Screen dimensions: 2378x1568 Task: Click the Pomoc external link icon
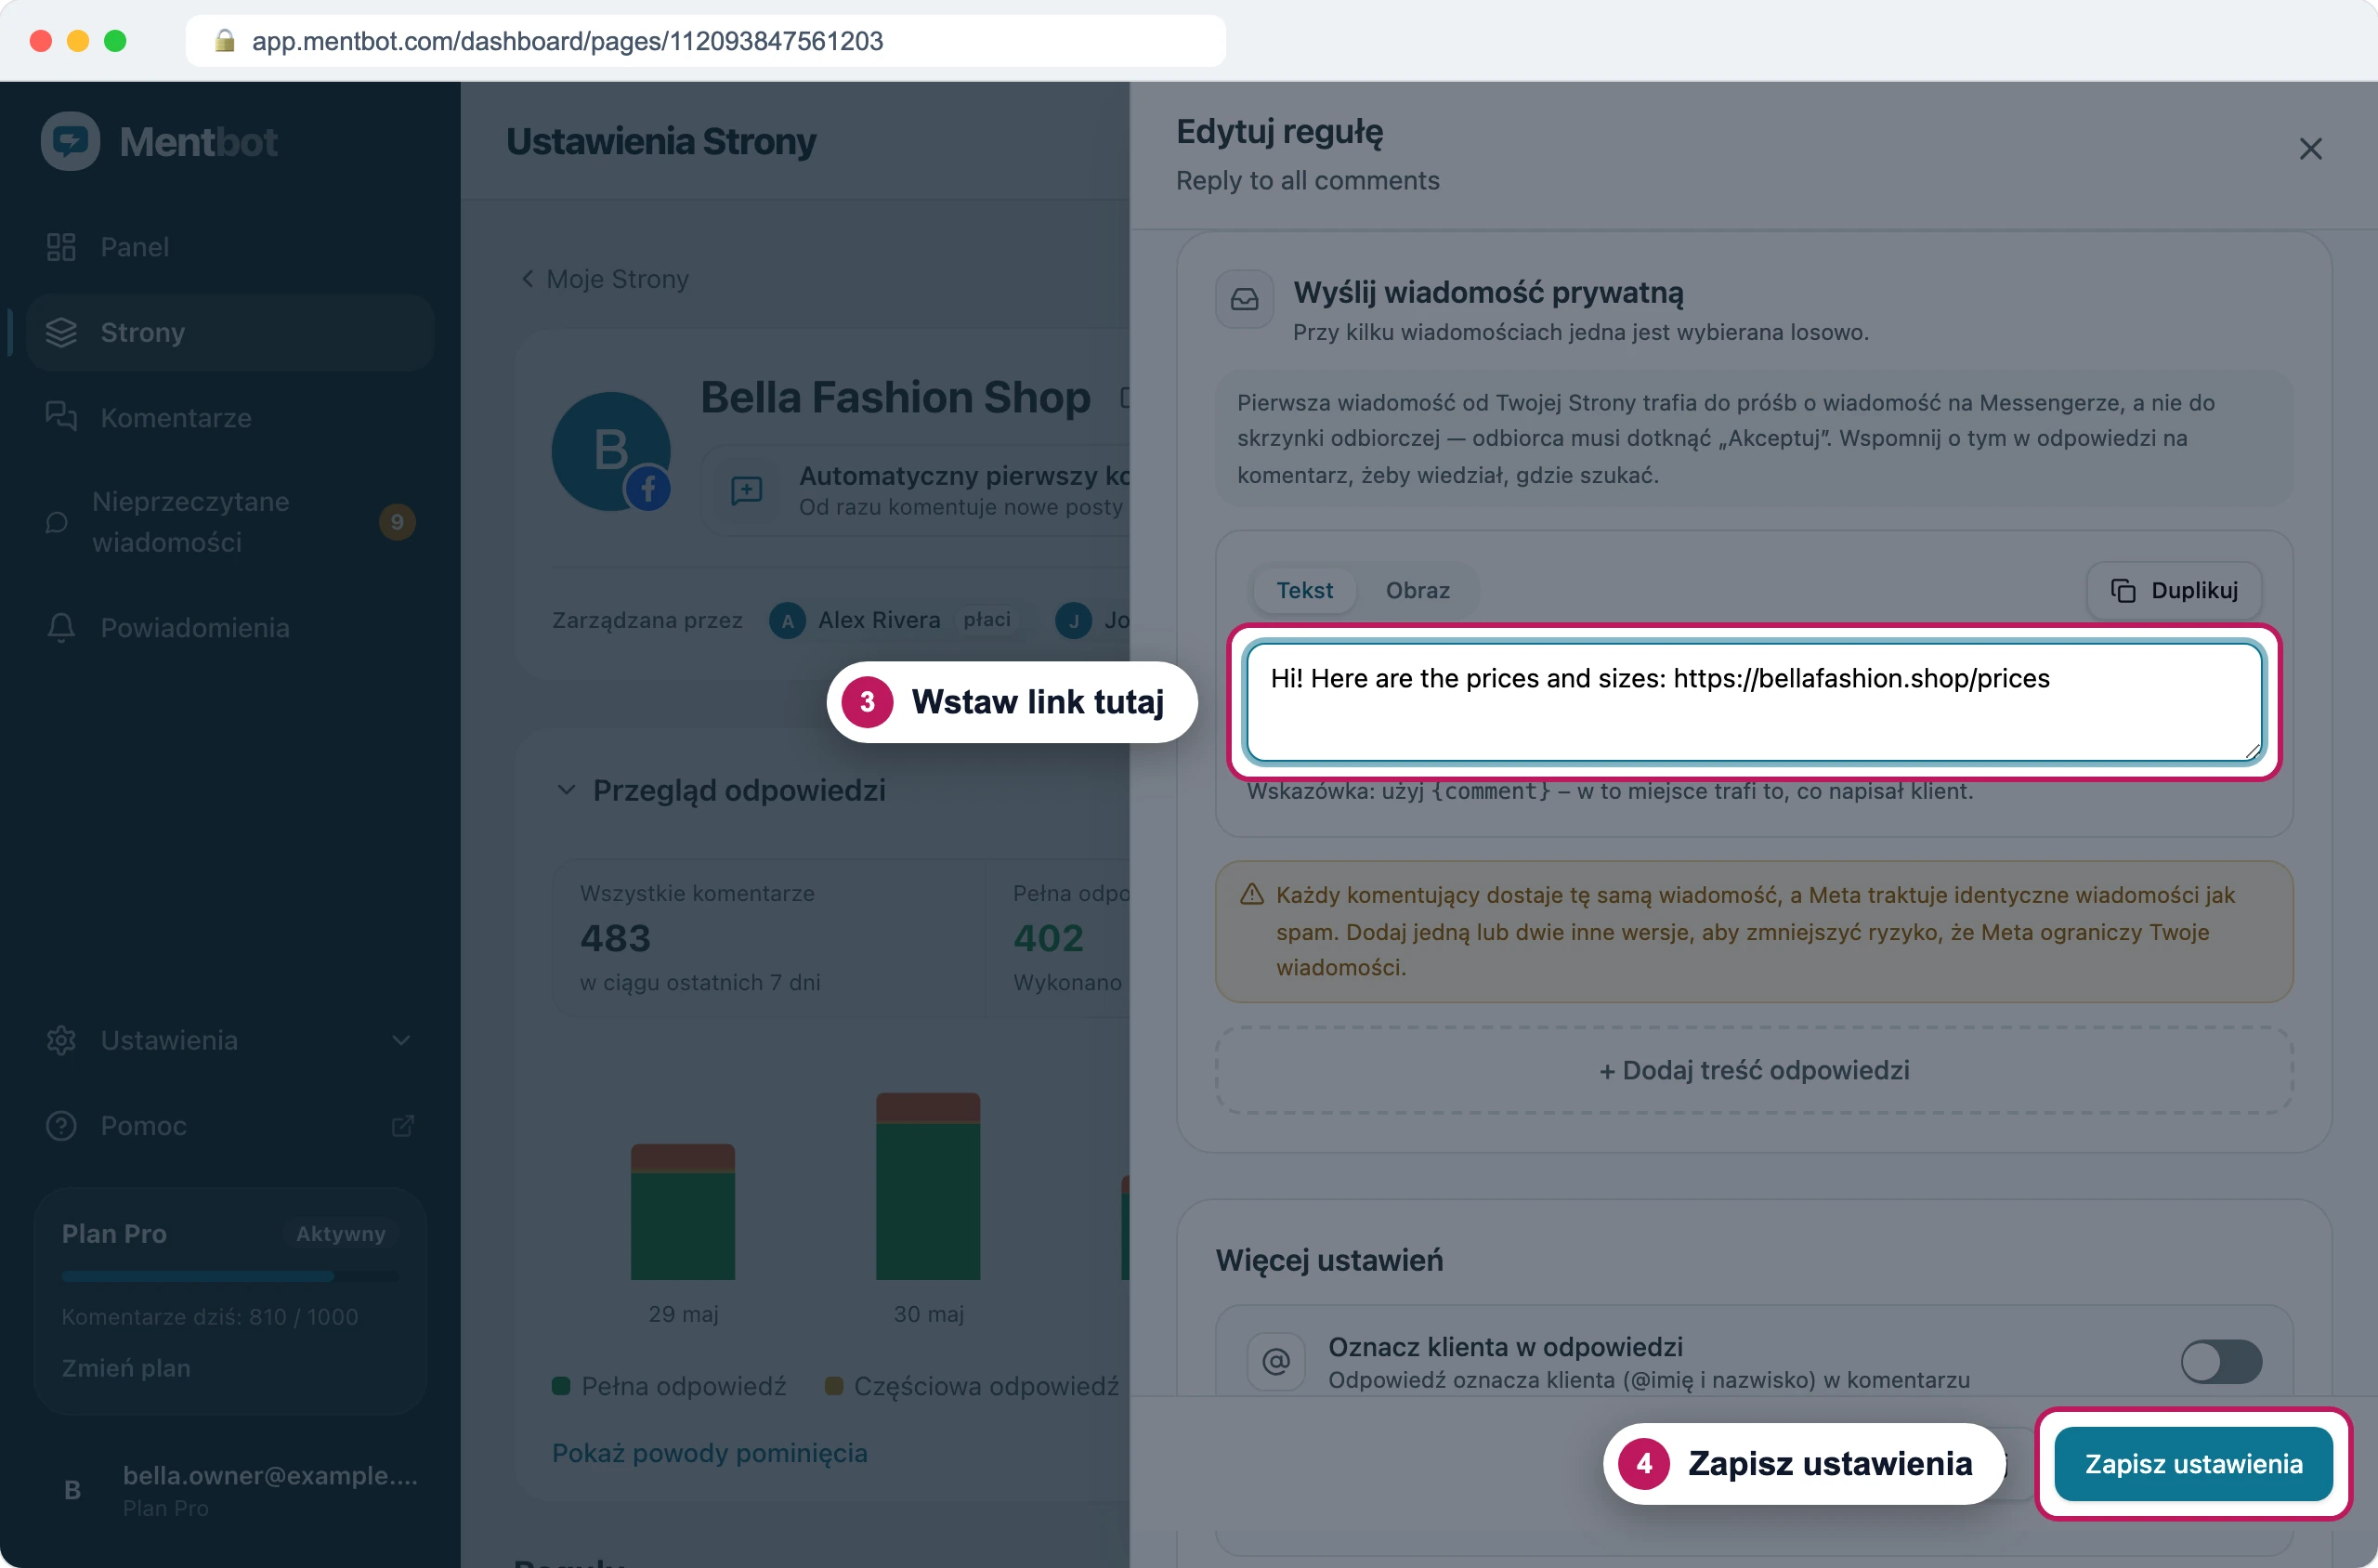coord(402,1126)
